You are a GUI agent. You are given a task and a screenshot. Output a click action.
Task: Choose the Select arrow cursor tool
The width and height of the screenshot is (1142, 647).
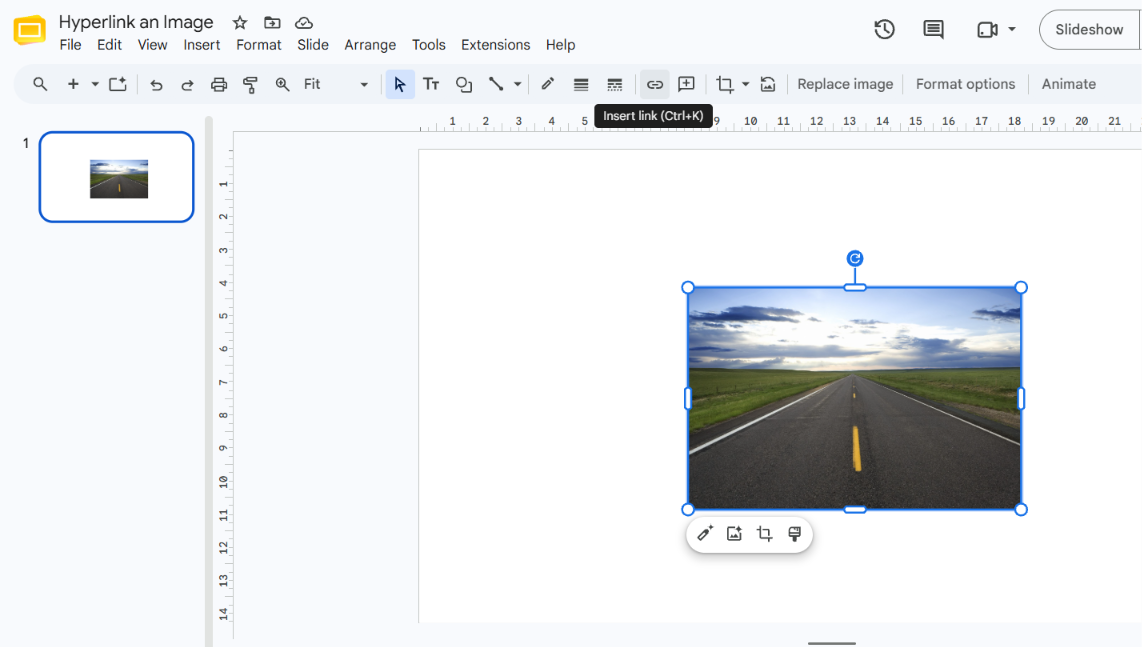click(400, 85)
